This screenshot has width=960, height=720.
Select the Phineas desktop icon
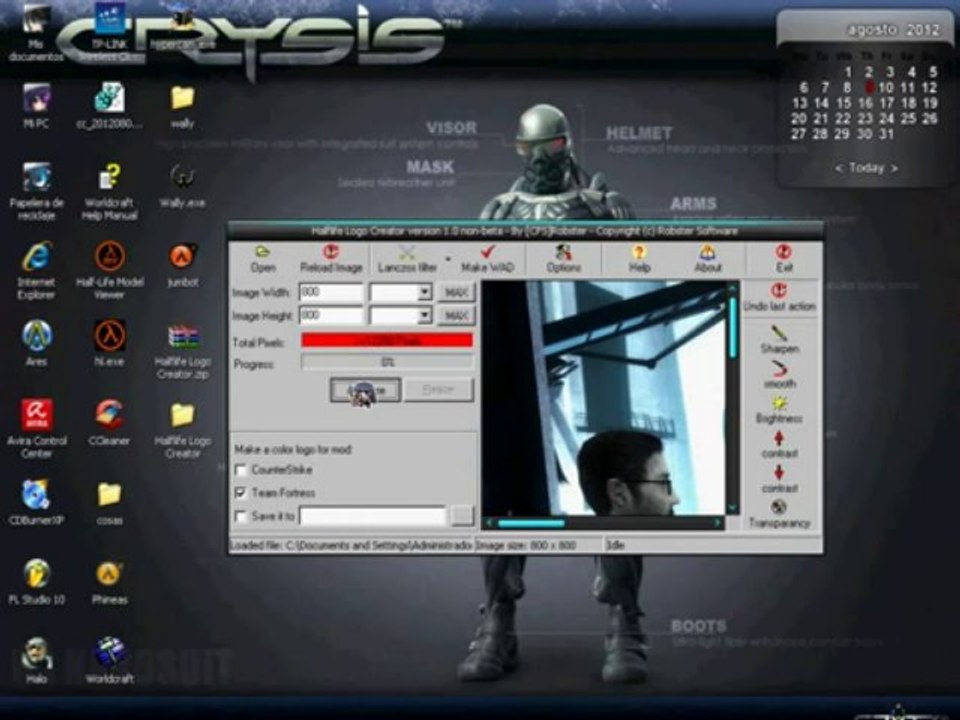tap(110, 574)
